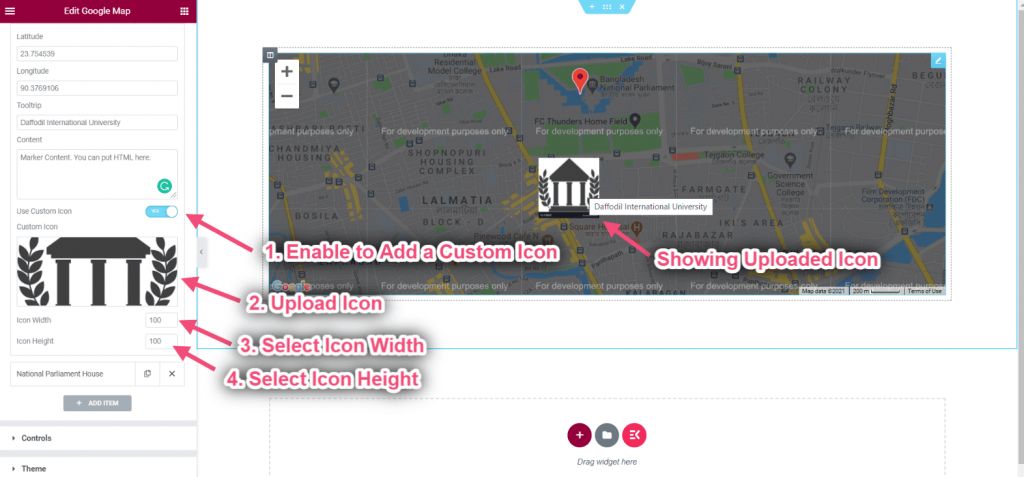This screenshot has width=1024, height=477.
Task: Click the map zoom in plus button
Action: [x=287, y=72]
